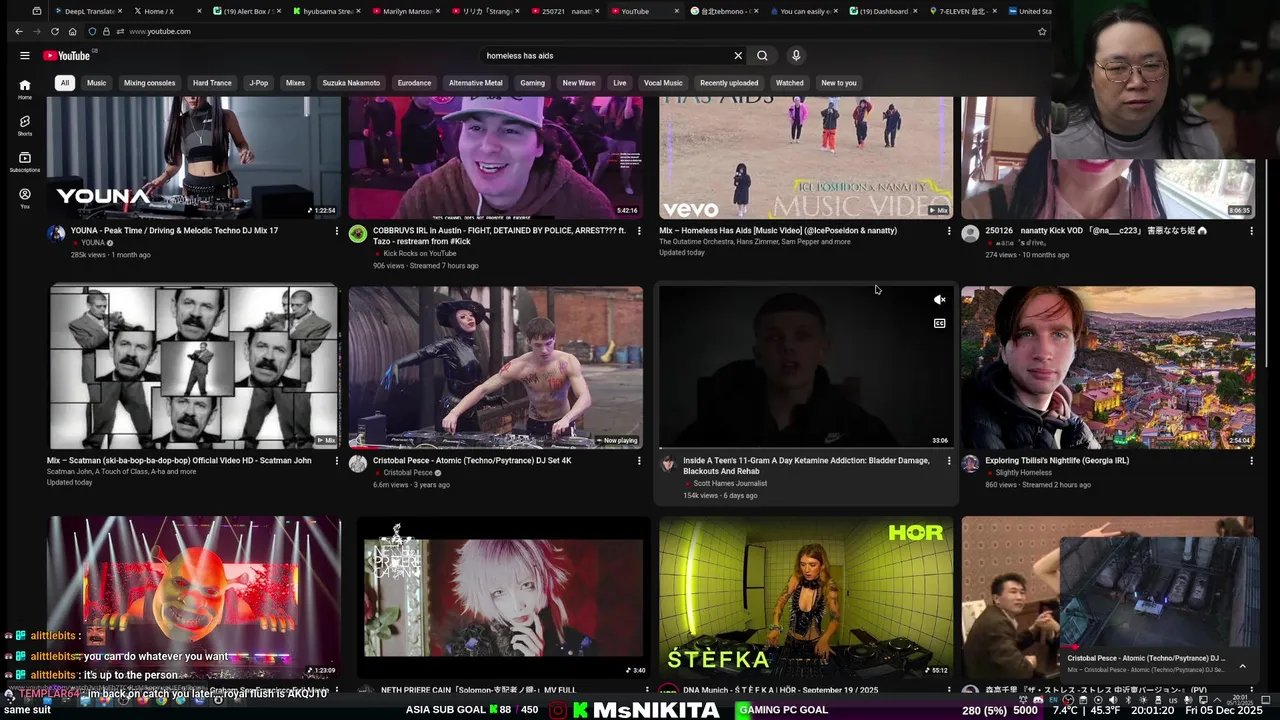
Task: Open the Cristobal Pesce channel avatar
Action: pos(358,464)
